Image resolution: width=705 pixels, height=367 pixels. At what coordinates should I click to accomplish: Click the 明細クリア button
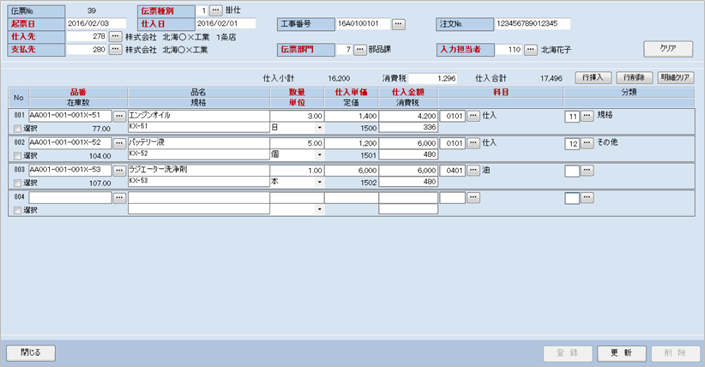coord(675,78)
